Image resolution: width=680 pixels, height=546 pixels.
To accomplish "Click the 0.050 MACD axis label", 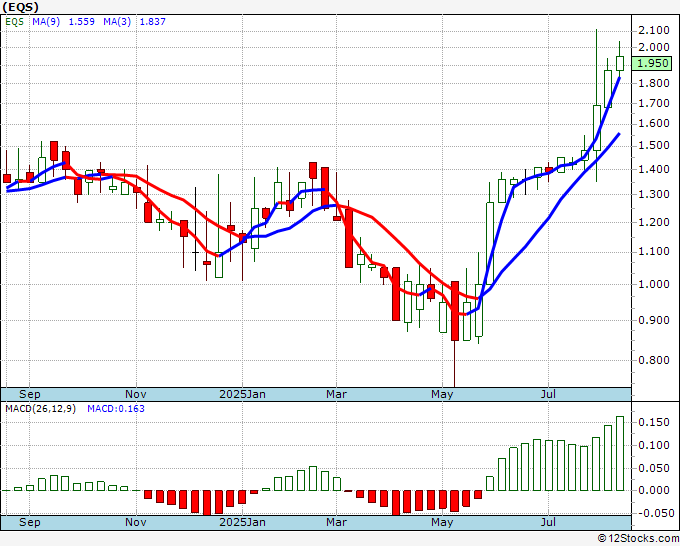I will (654, 468).
